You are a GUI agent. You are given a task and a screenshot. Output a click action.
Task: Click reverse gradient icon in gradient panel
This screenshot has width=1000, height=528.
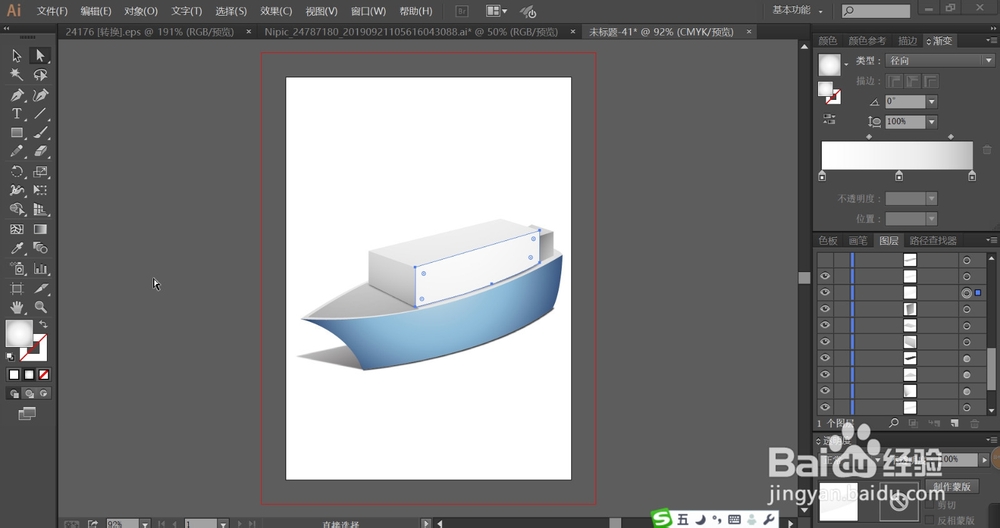[x=828, y=119]
